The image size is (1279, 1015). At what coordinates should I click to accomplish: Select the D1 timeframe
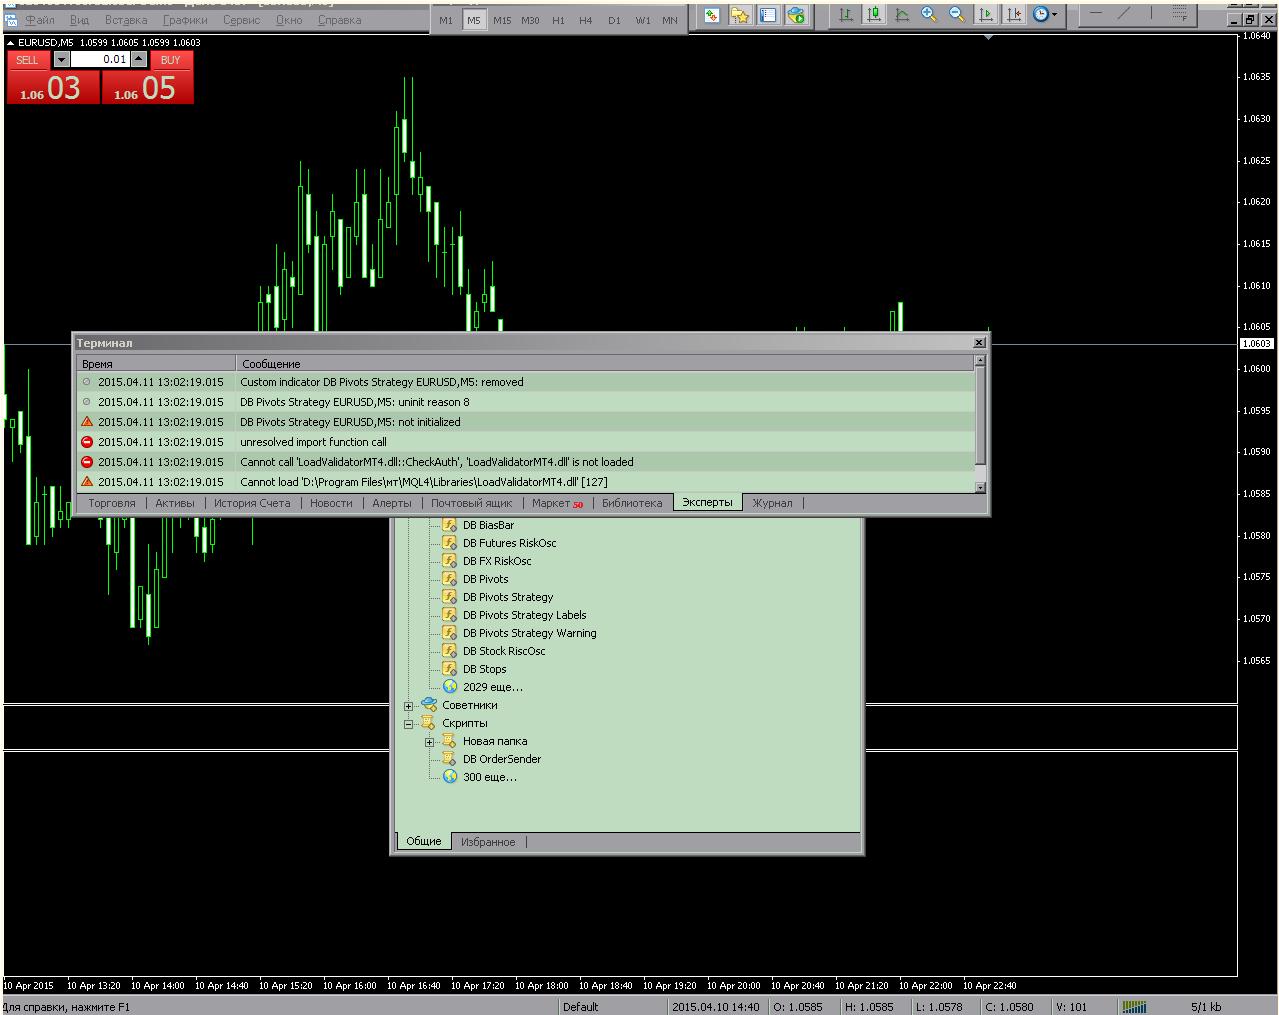614,20
